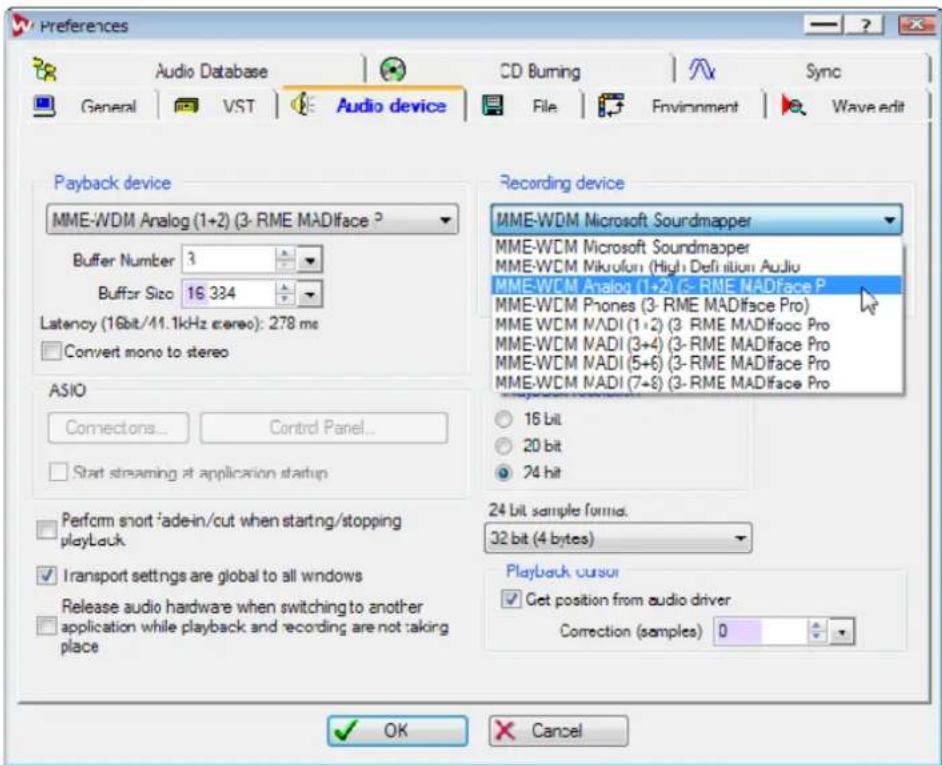
Task: Open the Playback device dropdown
Action: coord(252,219)
